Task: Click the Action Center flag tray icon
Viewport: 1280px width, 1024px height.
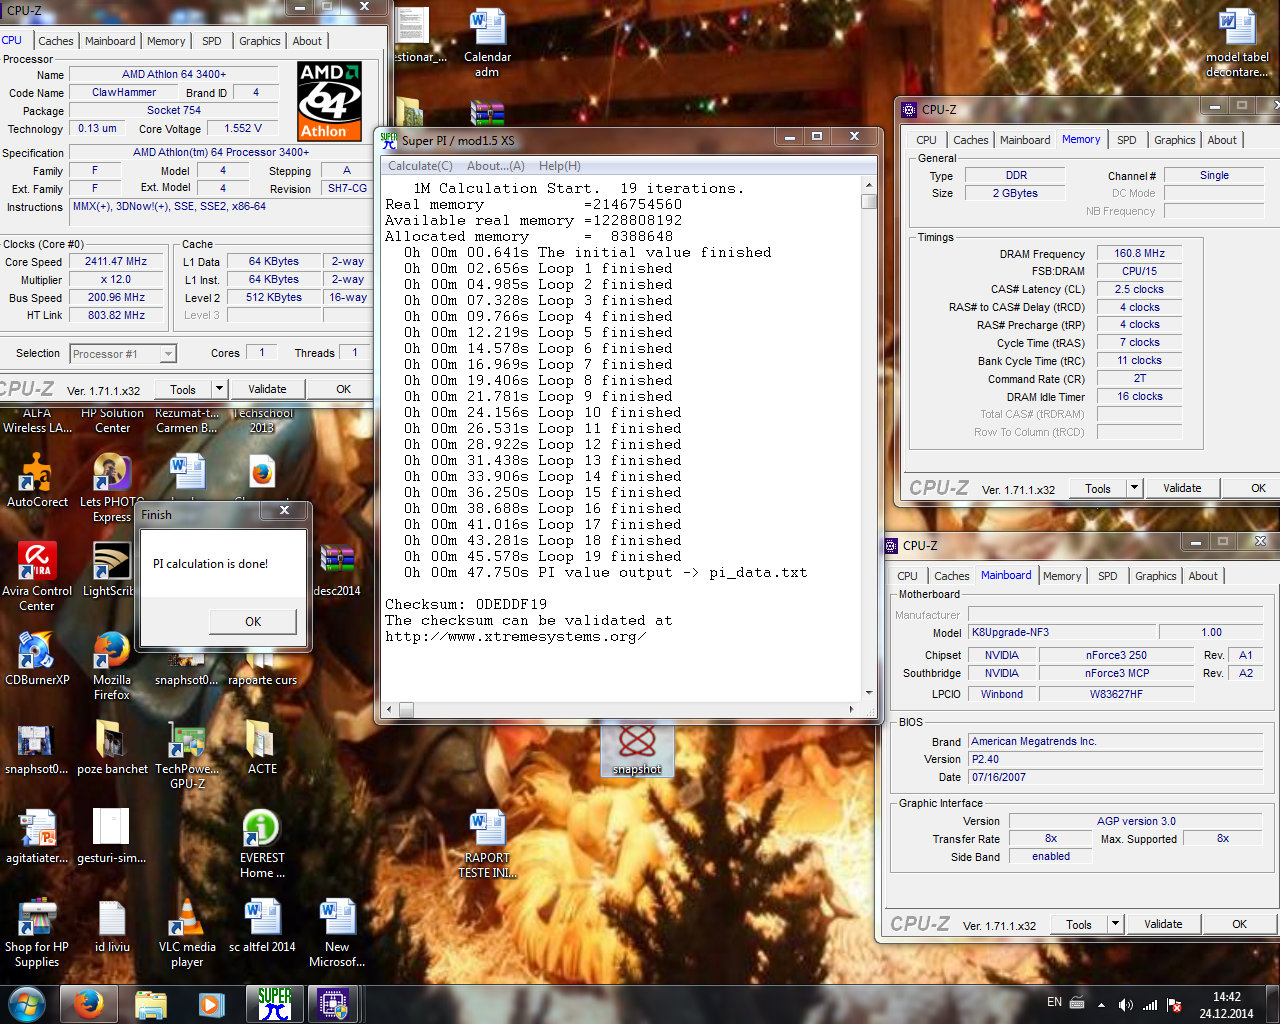Action: pyautogui.click(x=1174, y=1004)
